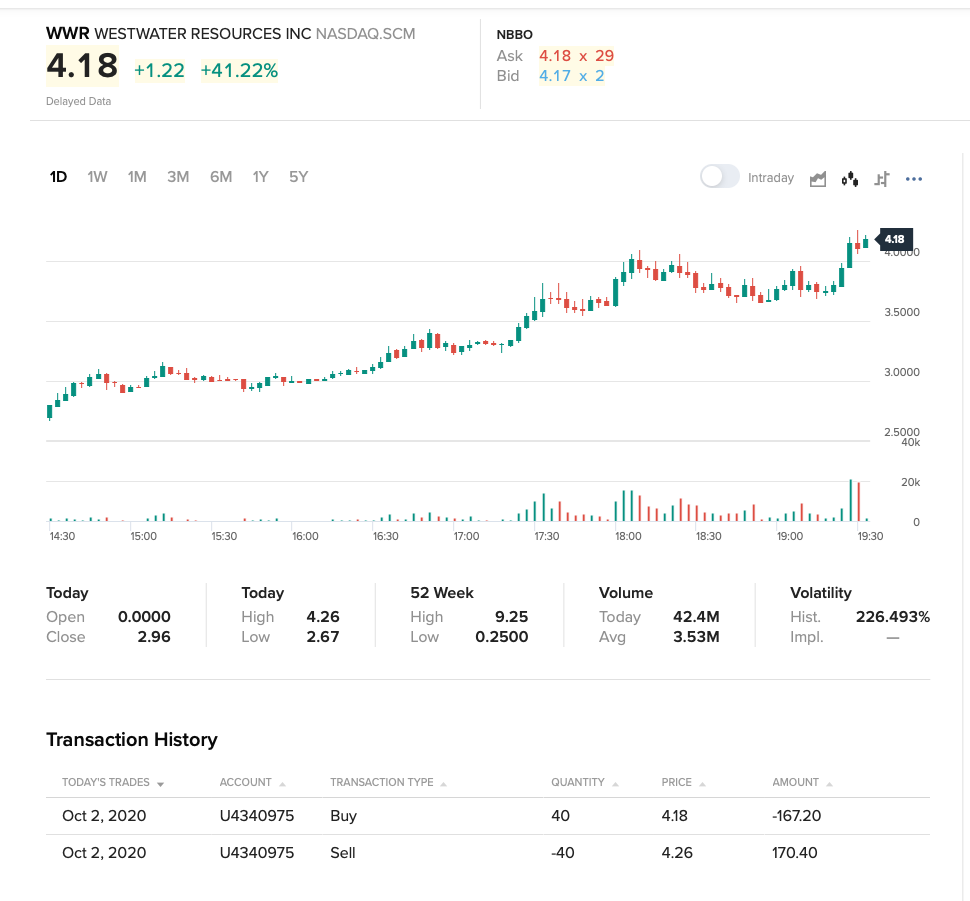Select the 1W time range

pos(97,177)
